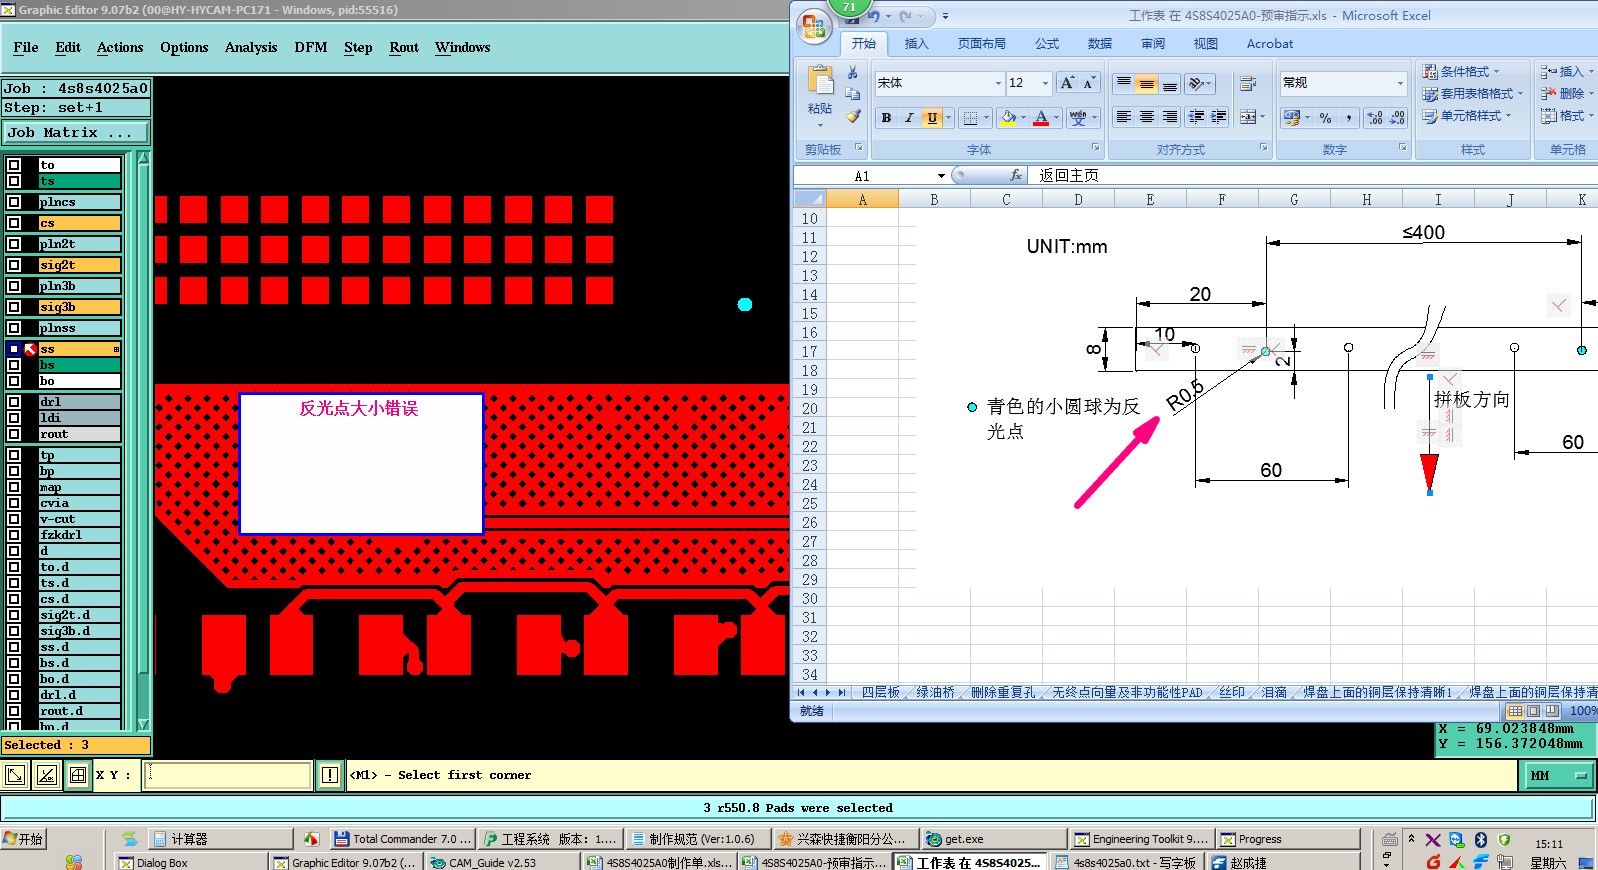The width and height of the screenshot is (1598, 870).
Task: Open the MM units dropdown in Graphic Editor
Action: [1559, 776]
